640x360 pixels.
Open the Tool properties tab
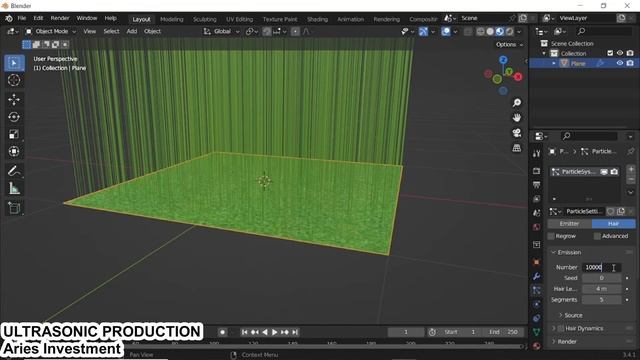click(x=536, y=153)
